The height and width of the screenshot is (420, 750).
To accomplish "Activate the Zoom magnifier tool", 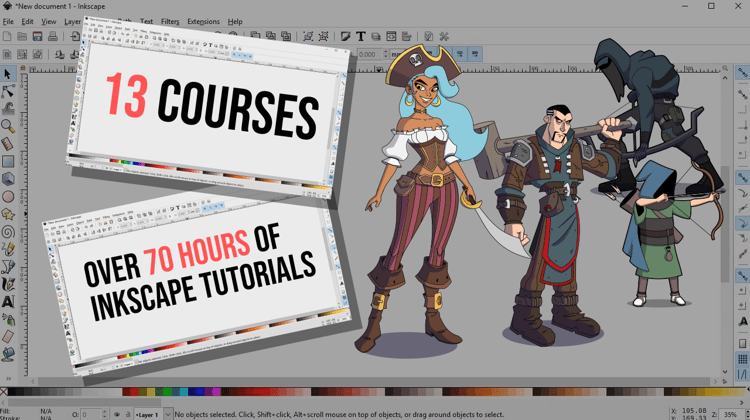I will (x=8, y=126).
